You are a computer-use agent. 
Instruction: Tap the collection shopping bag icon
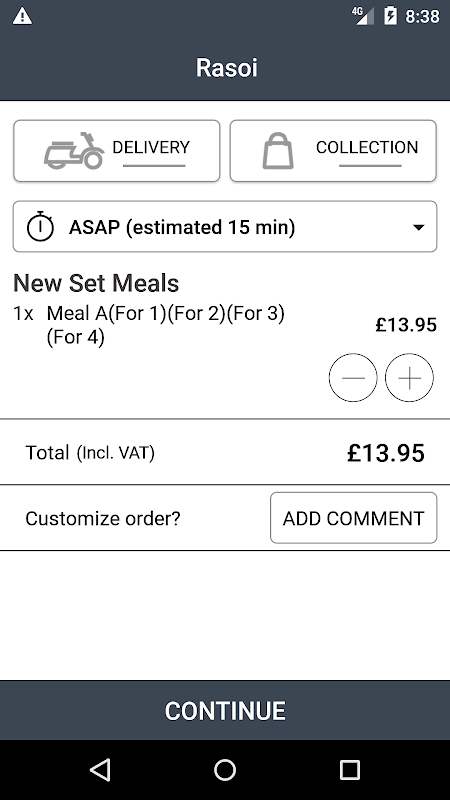click(278, 151)
